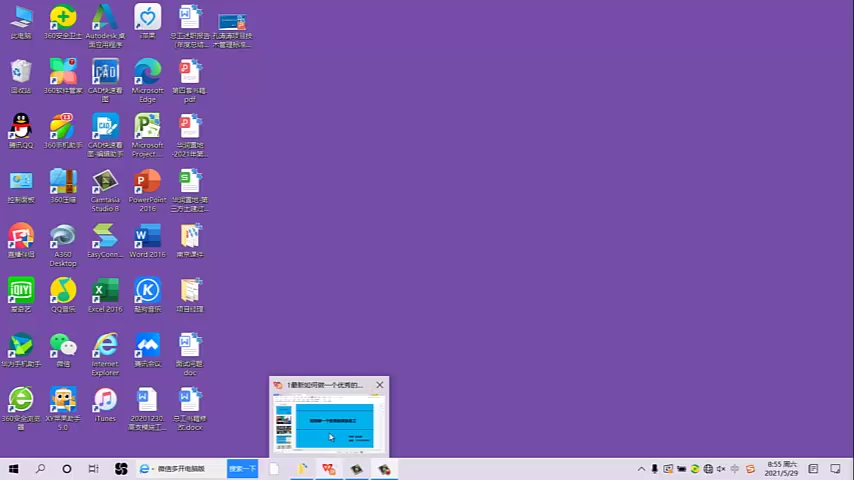This screenshot has height=480, width=854.
Task: Click the pinwheel fan icon on taskbar
Action: coord(121,469)
